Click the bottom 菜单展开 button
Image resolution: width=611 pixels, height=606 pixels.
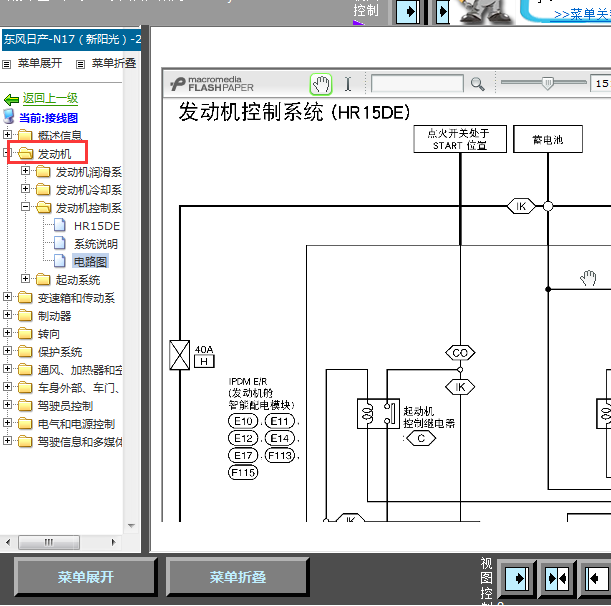pos(86,577)
